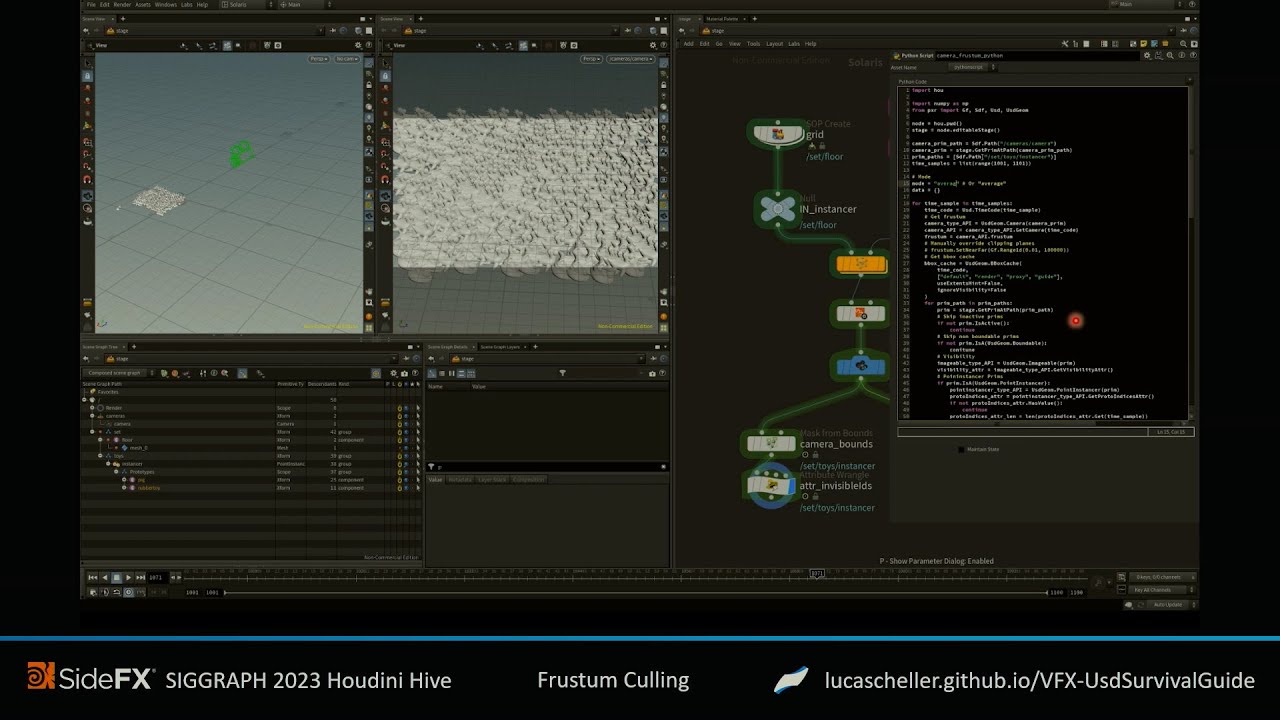Toggle visibility of the floor prim
This screenshot has height=720, width=1280.
tap(406, 440)
